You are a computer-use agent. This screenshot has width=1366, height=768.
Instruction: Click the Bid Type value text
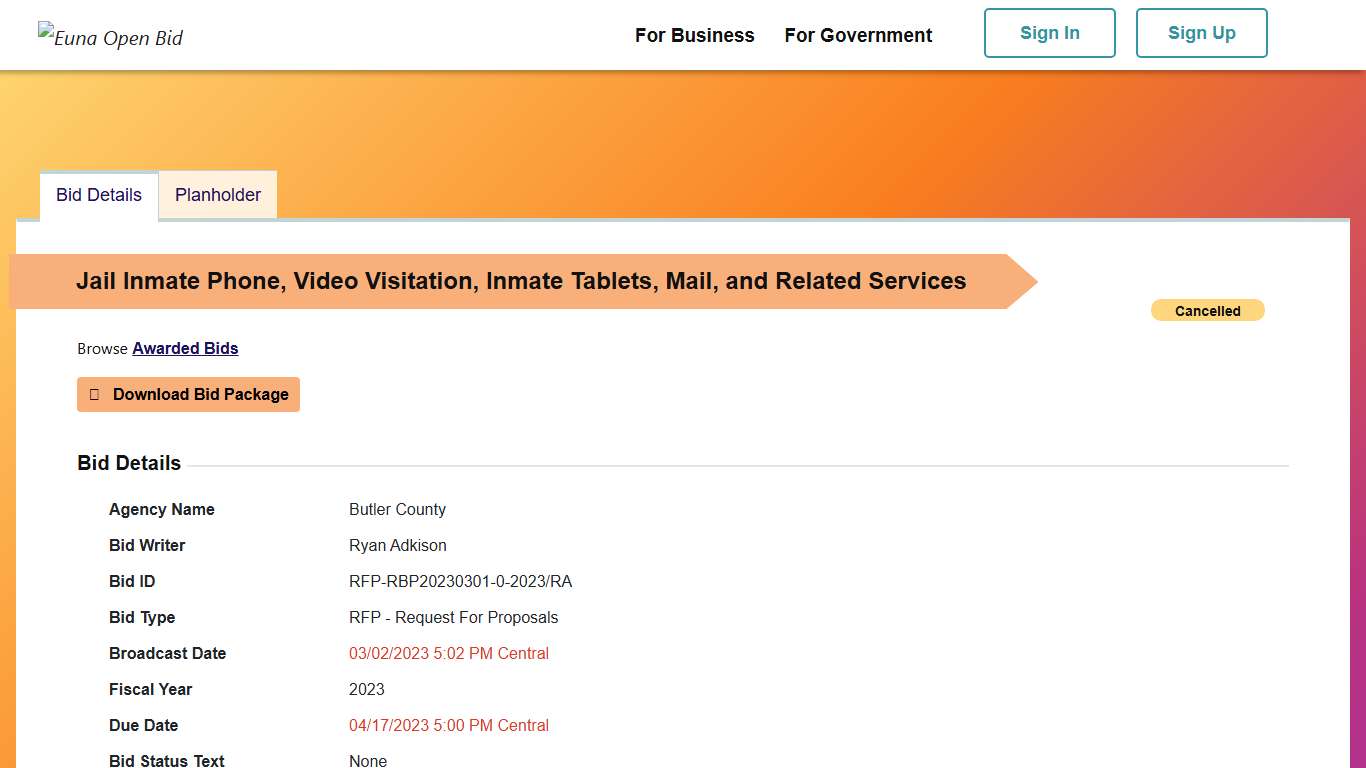(x=453, y=617)
